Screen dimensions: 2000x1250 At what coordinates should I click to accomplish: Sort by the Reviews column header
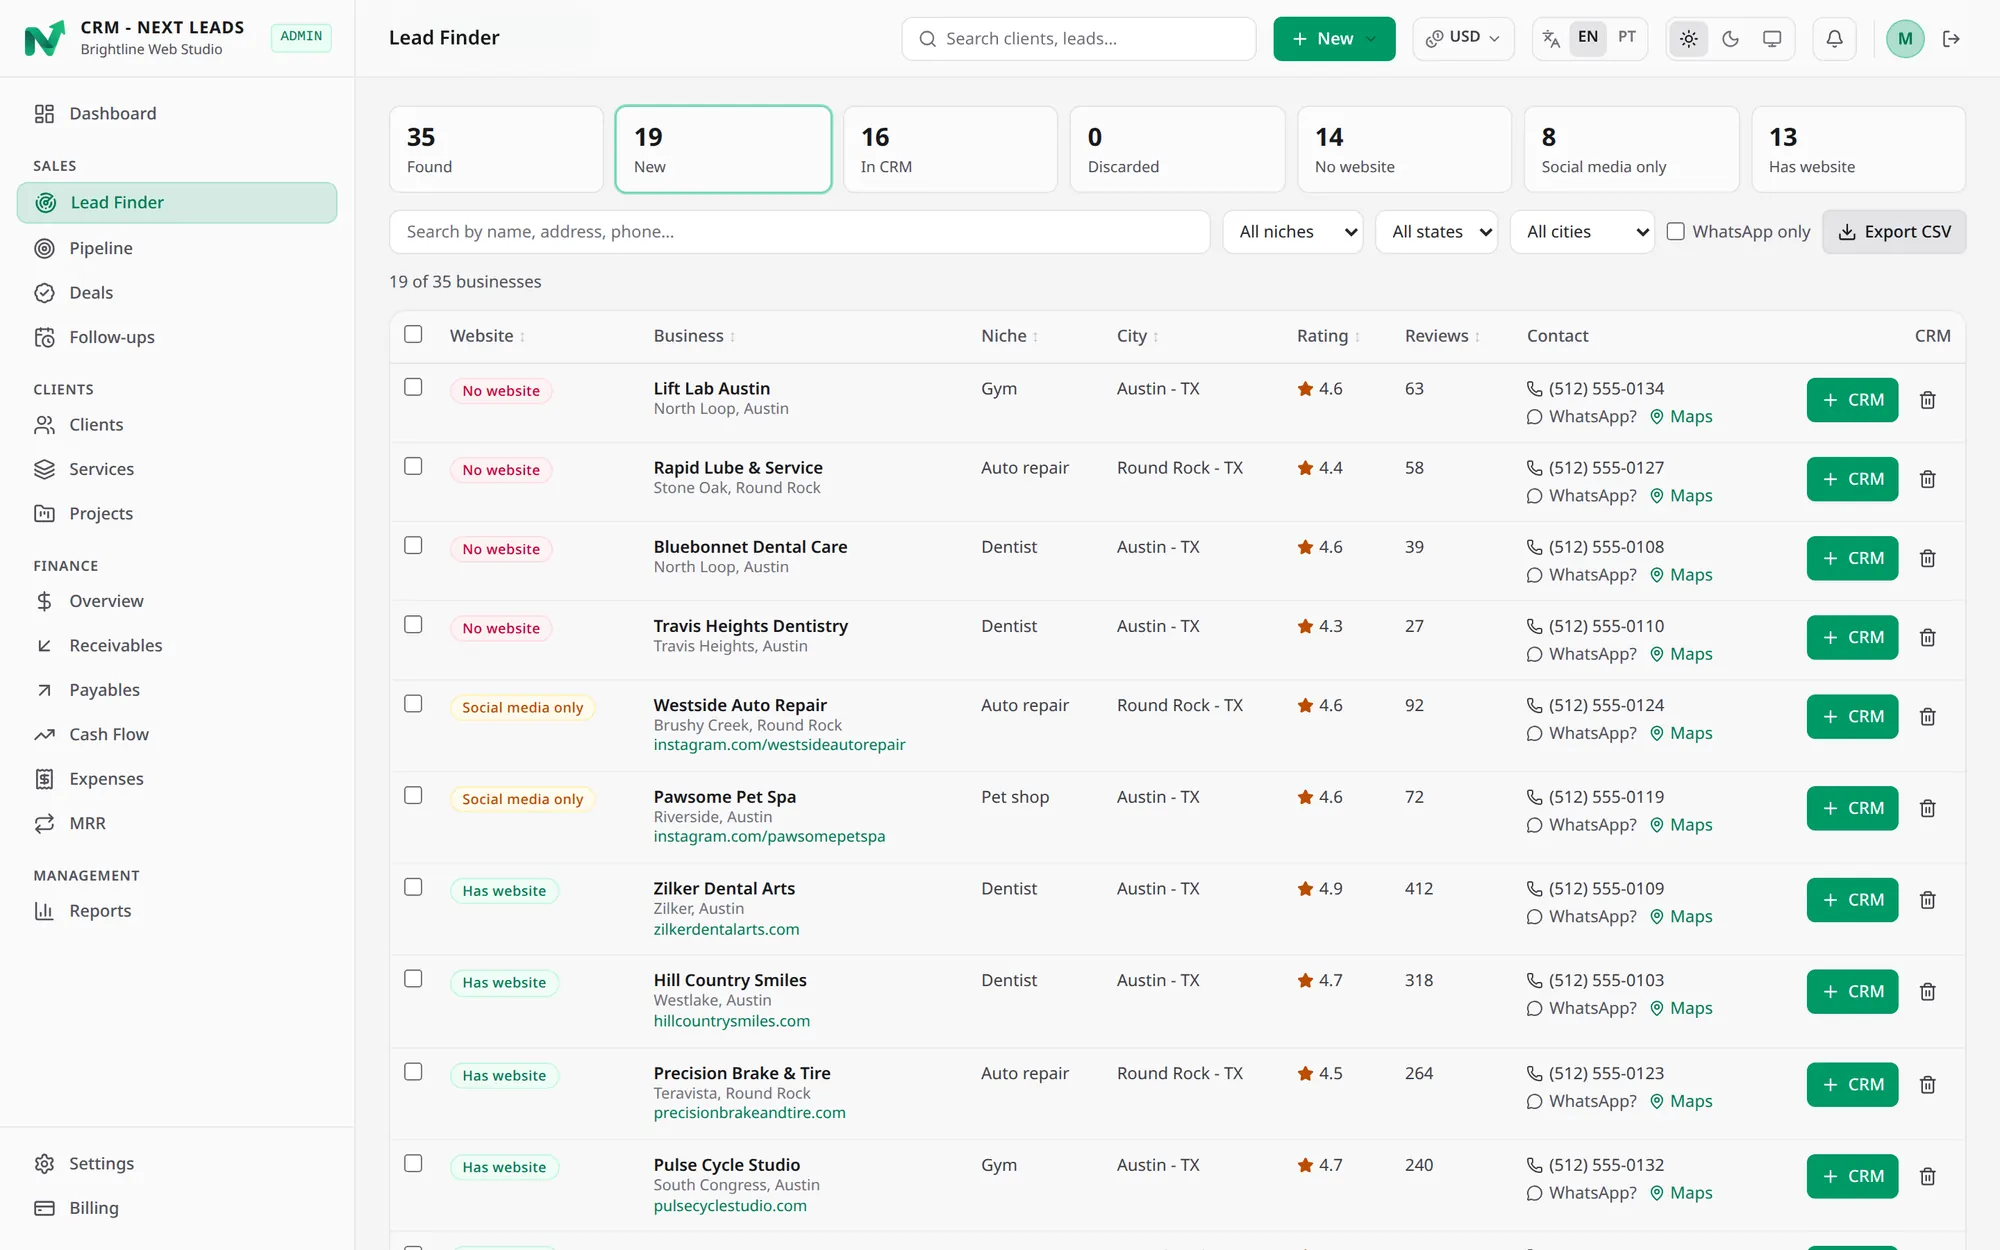tap(1442, 336)
